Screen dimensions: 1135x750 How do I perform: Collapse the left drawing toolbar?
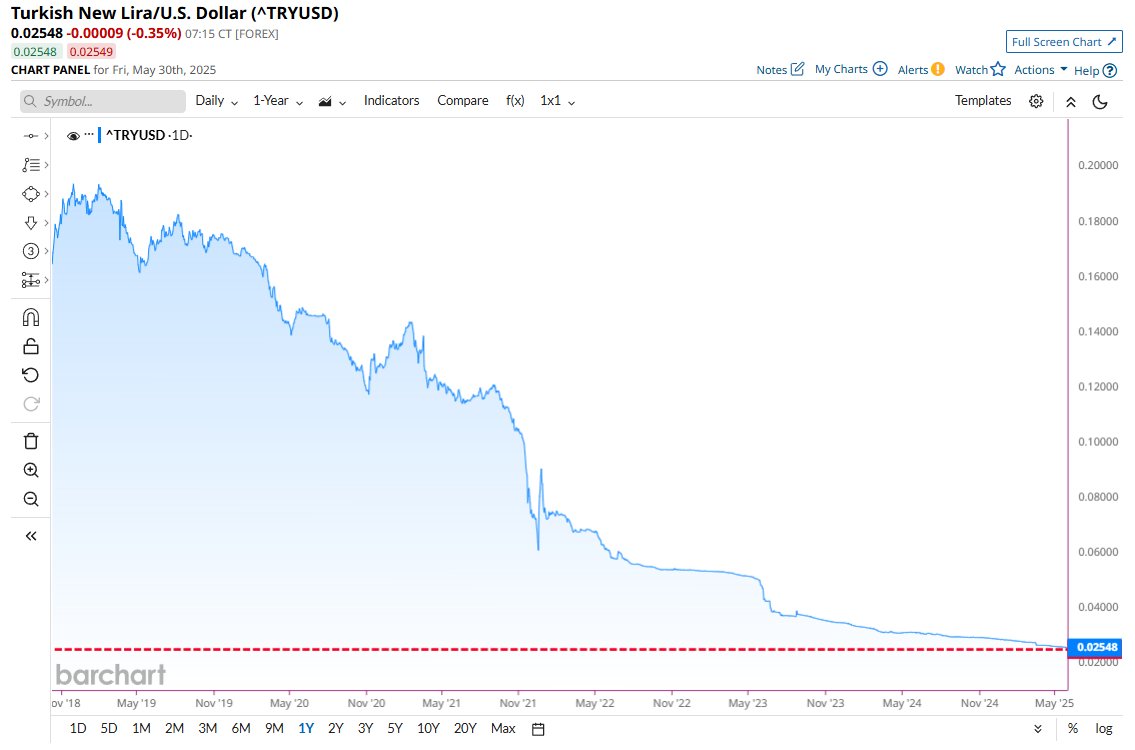pyautogui.click(x=30, y=536)
